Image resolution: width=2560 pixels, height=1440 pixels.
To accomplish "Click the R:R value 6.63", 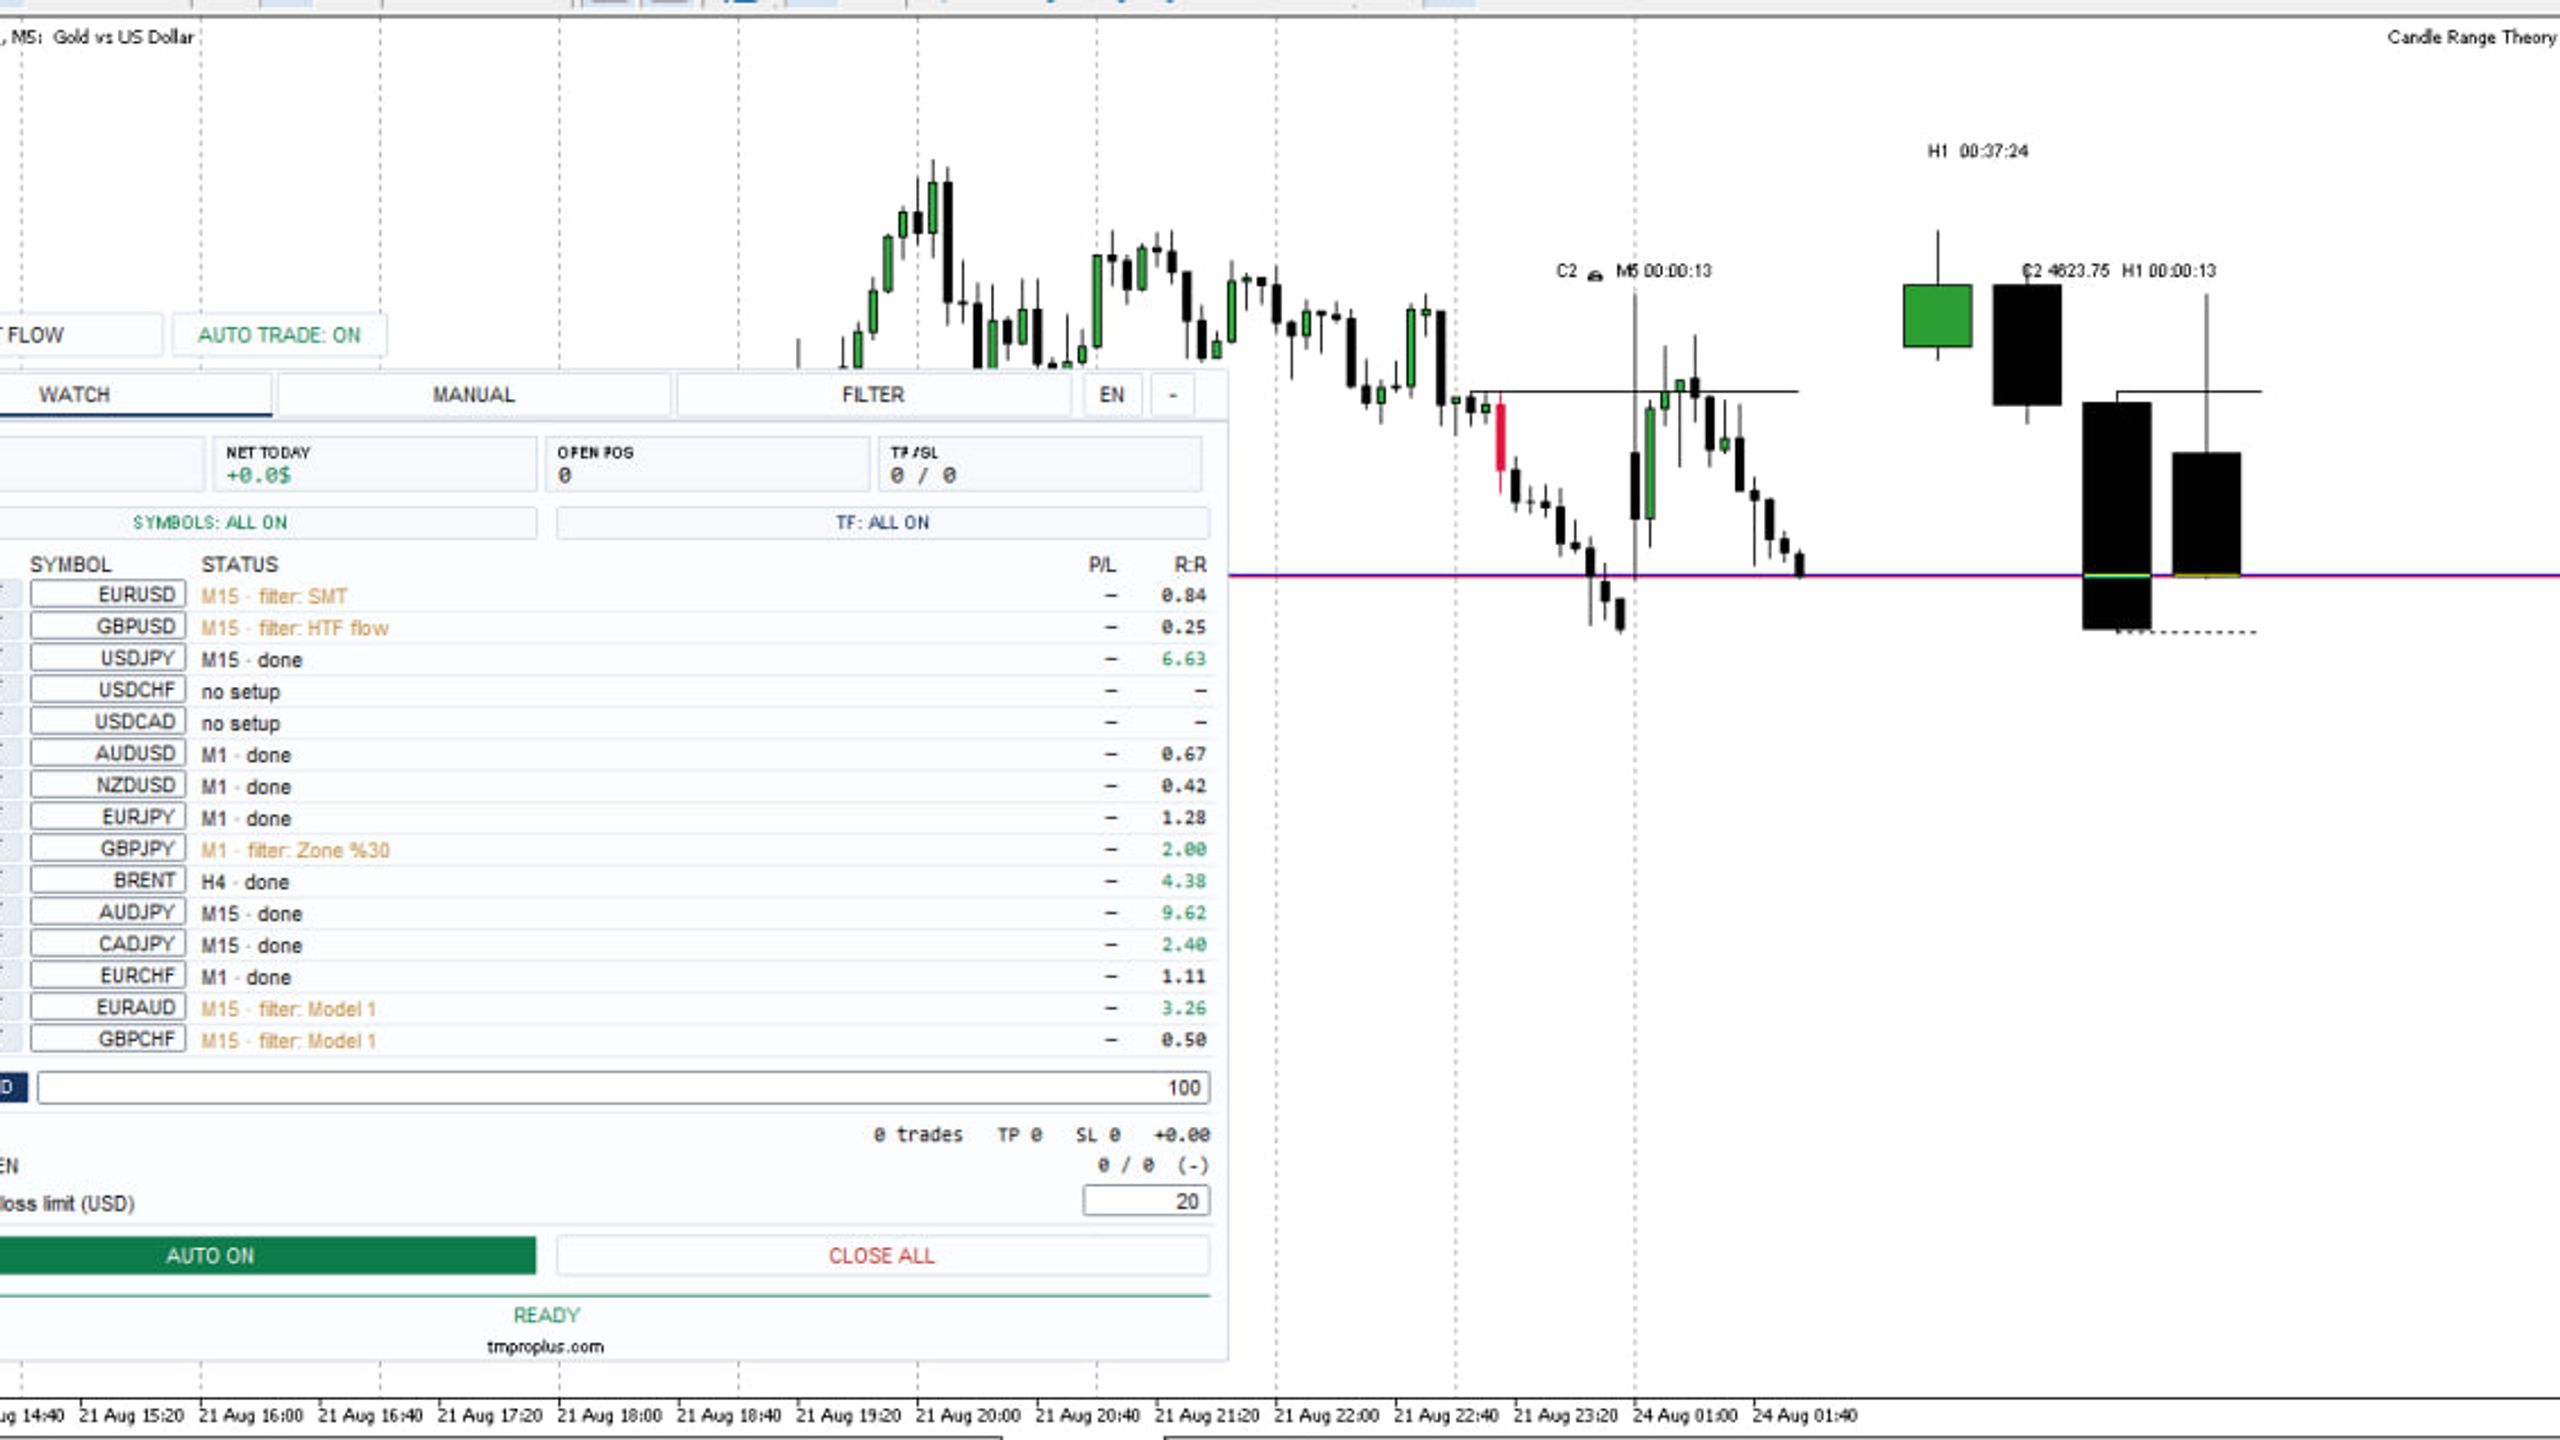I will (1184, 659).
